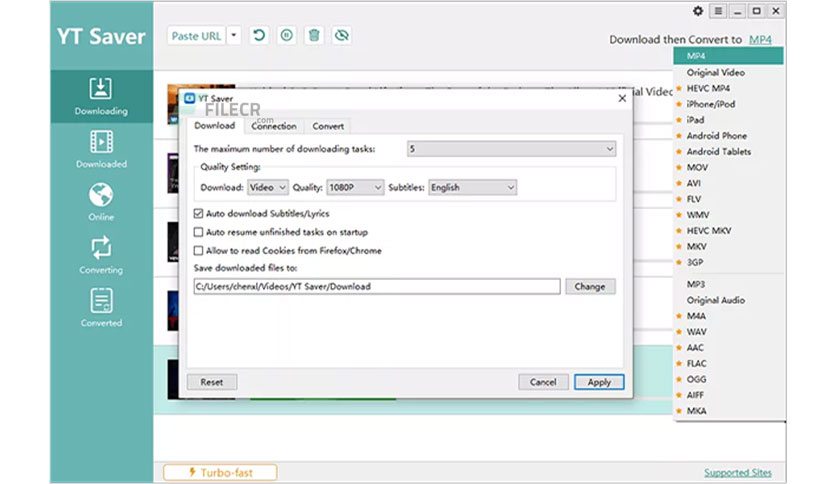Click the private mode eye icon

[341, 36]
